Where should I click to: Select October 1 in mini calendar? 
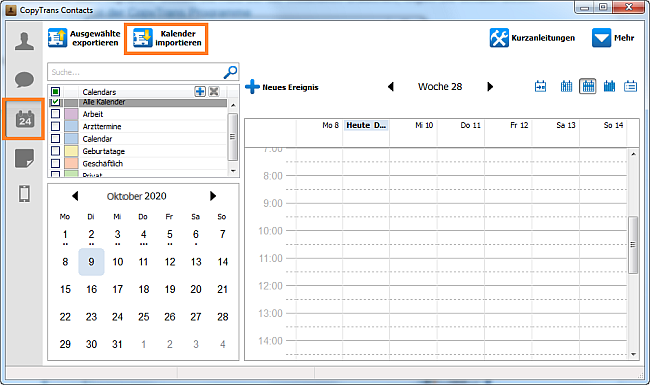(x=65, y=235)
